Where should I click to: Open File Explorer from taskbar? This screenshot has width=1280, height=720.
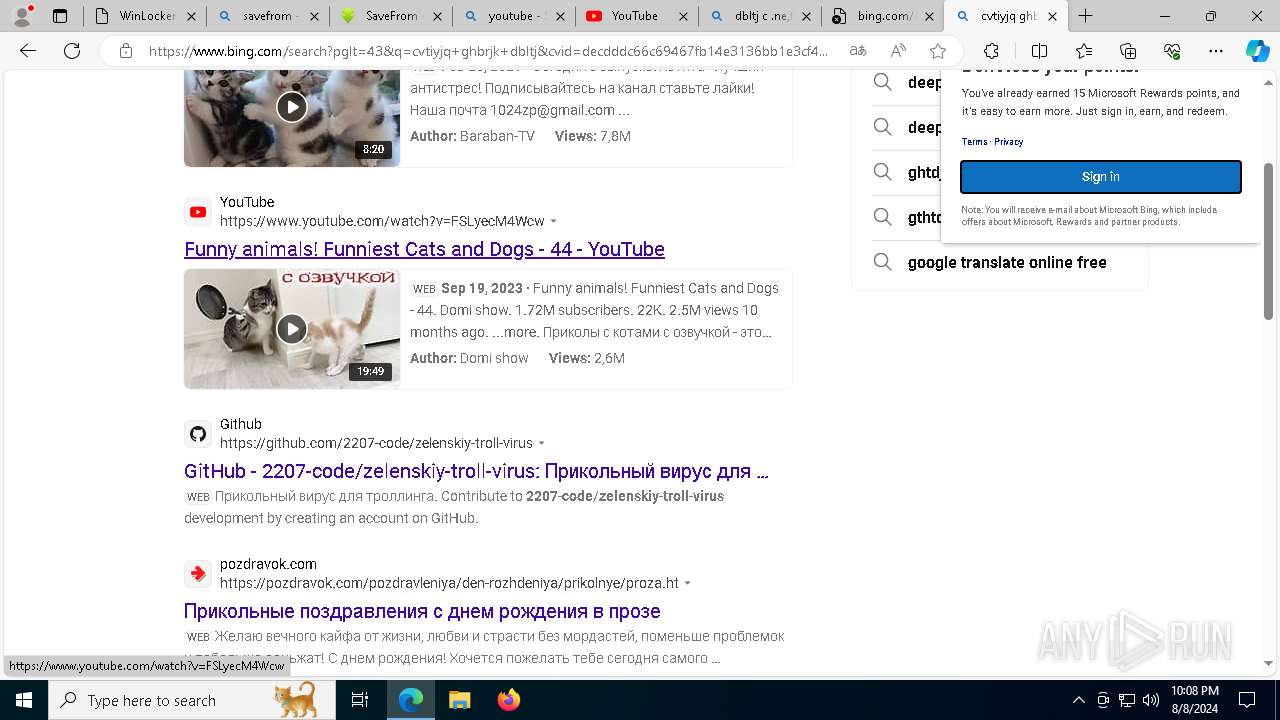(459, 700)
